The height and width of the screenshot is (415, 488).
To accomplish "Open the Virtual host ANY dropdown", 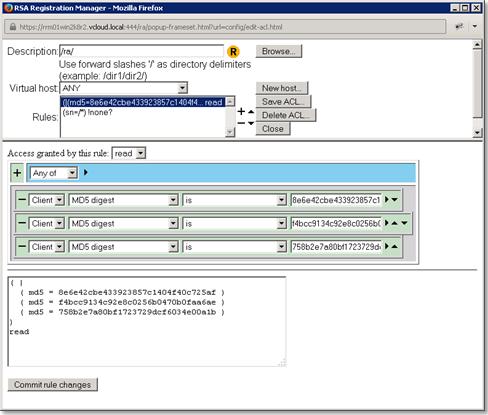I will coord(123,88).
